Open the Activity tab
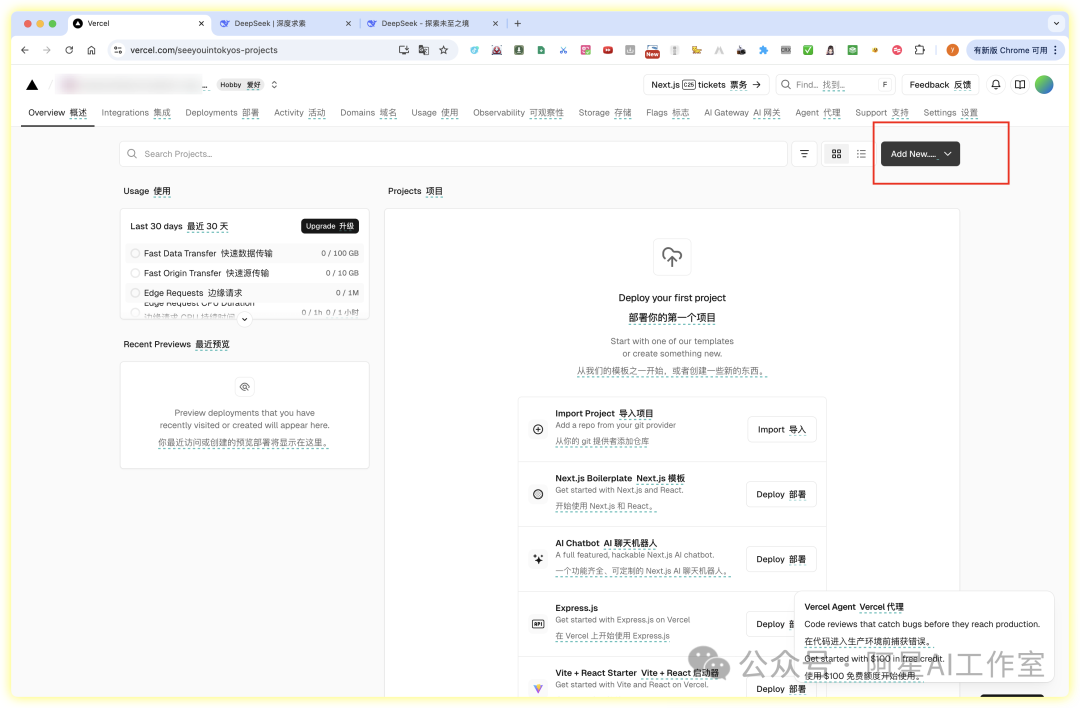Image resolution: width=1080 pixels, height=708 pixels. (x=300, y=113)
